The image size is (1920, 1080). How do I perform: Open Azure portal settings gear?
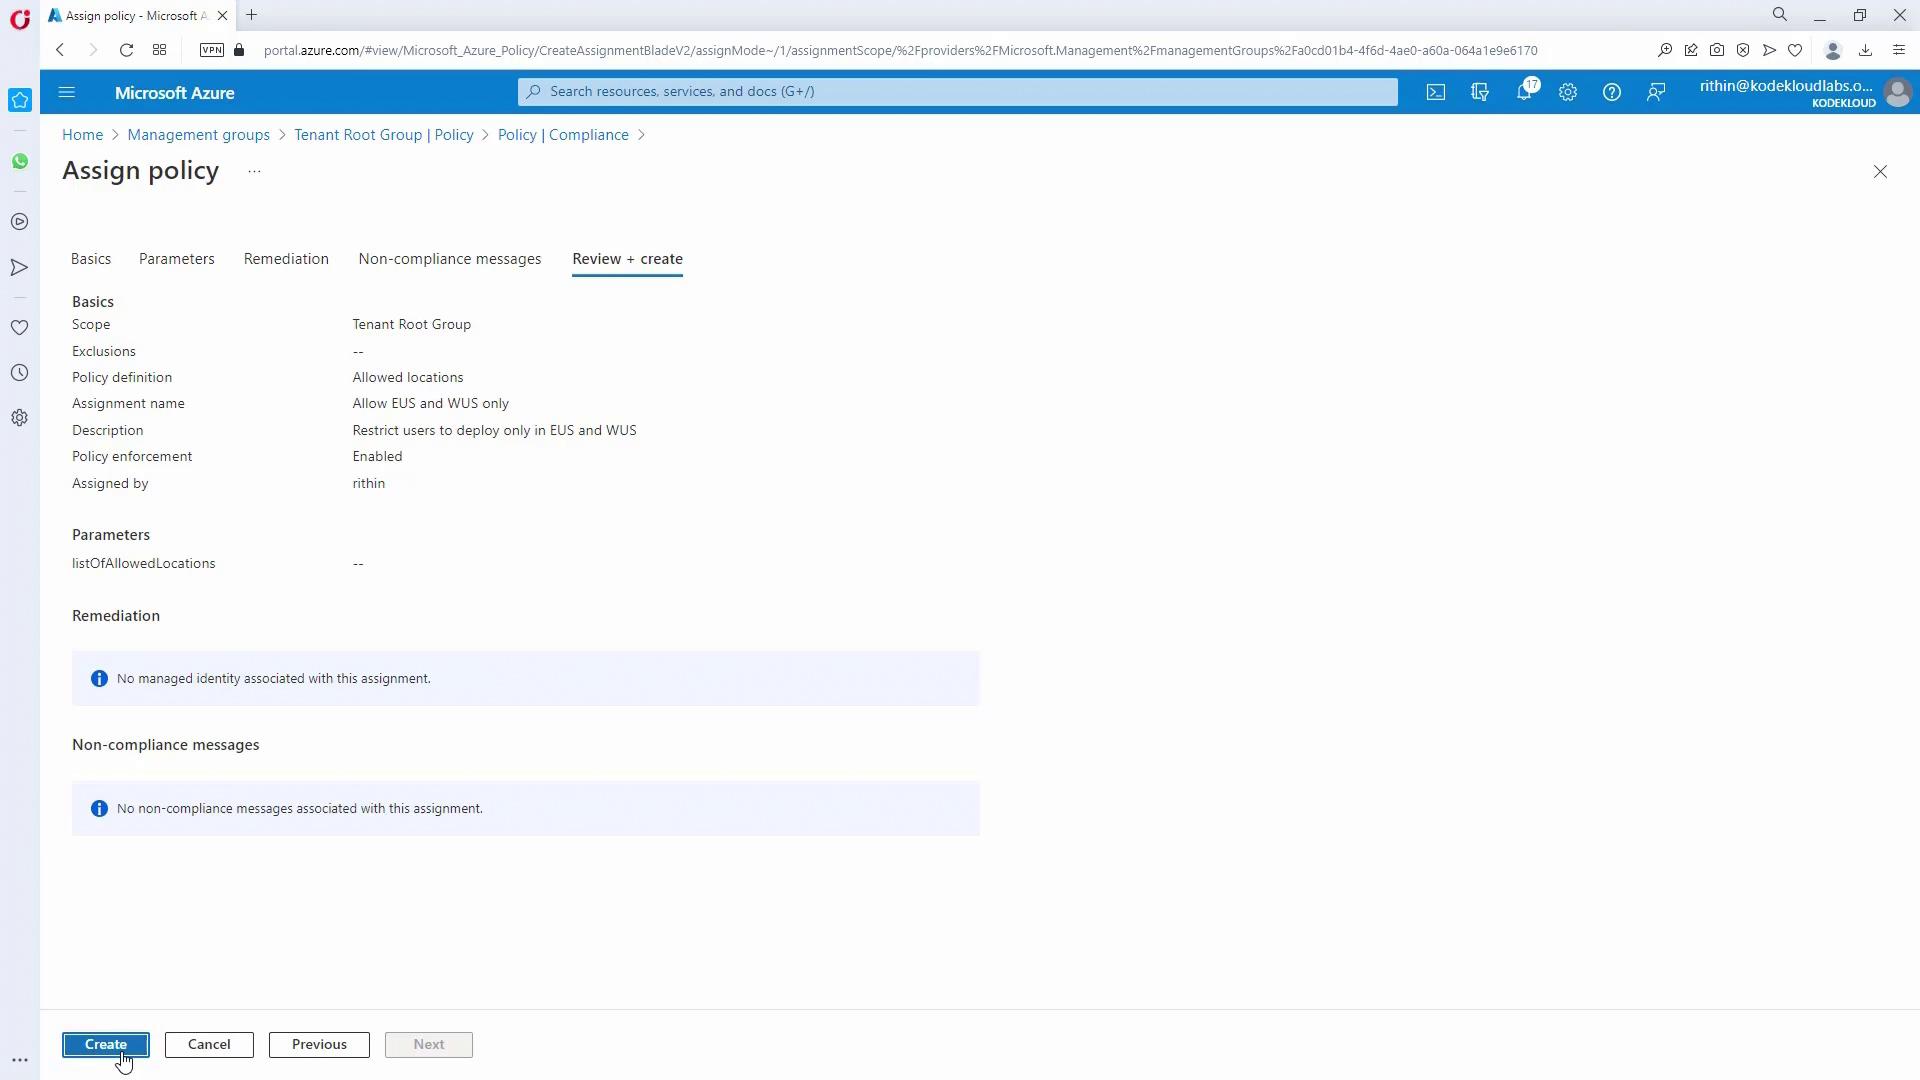click(x=1568, y=92)
